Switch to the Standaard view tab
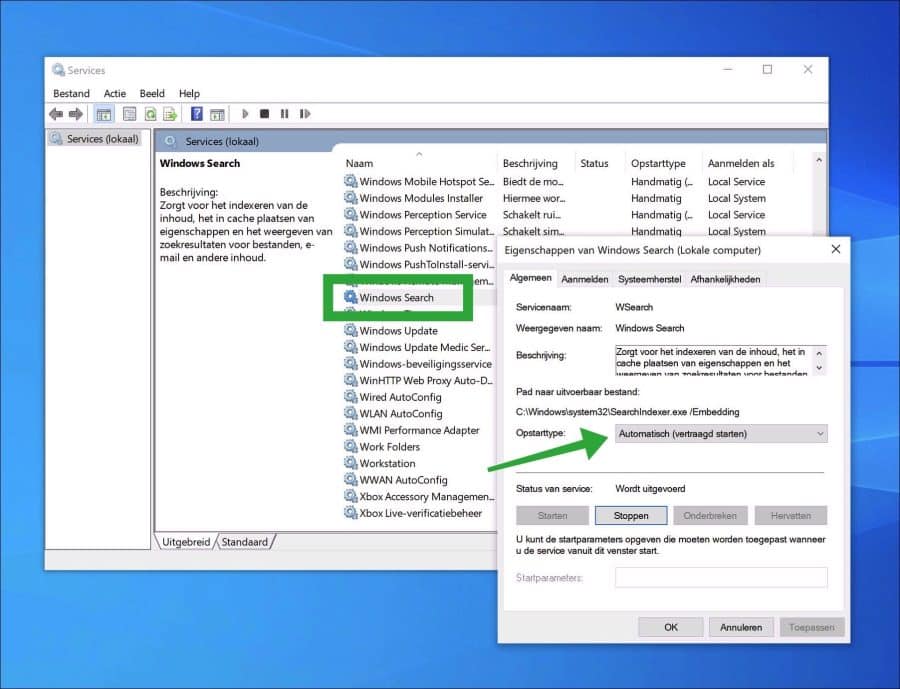The height and width of the screenshot is (689, 900). point(245,541)
